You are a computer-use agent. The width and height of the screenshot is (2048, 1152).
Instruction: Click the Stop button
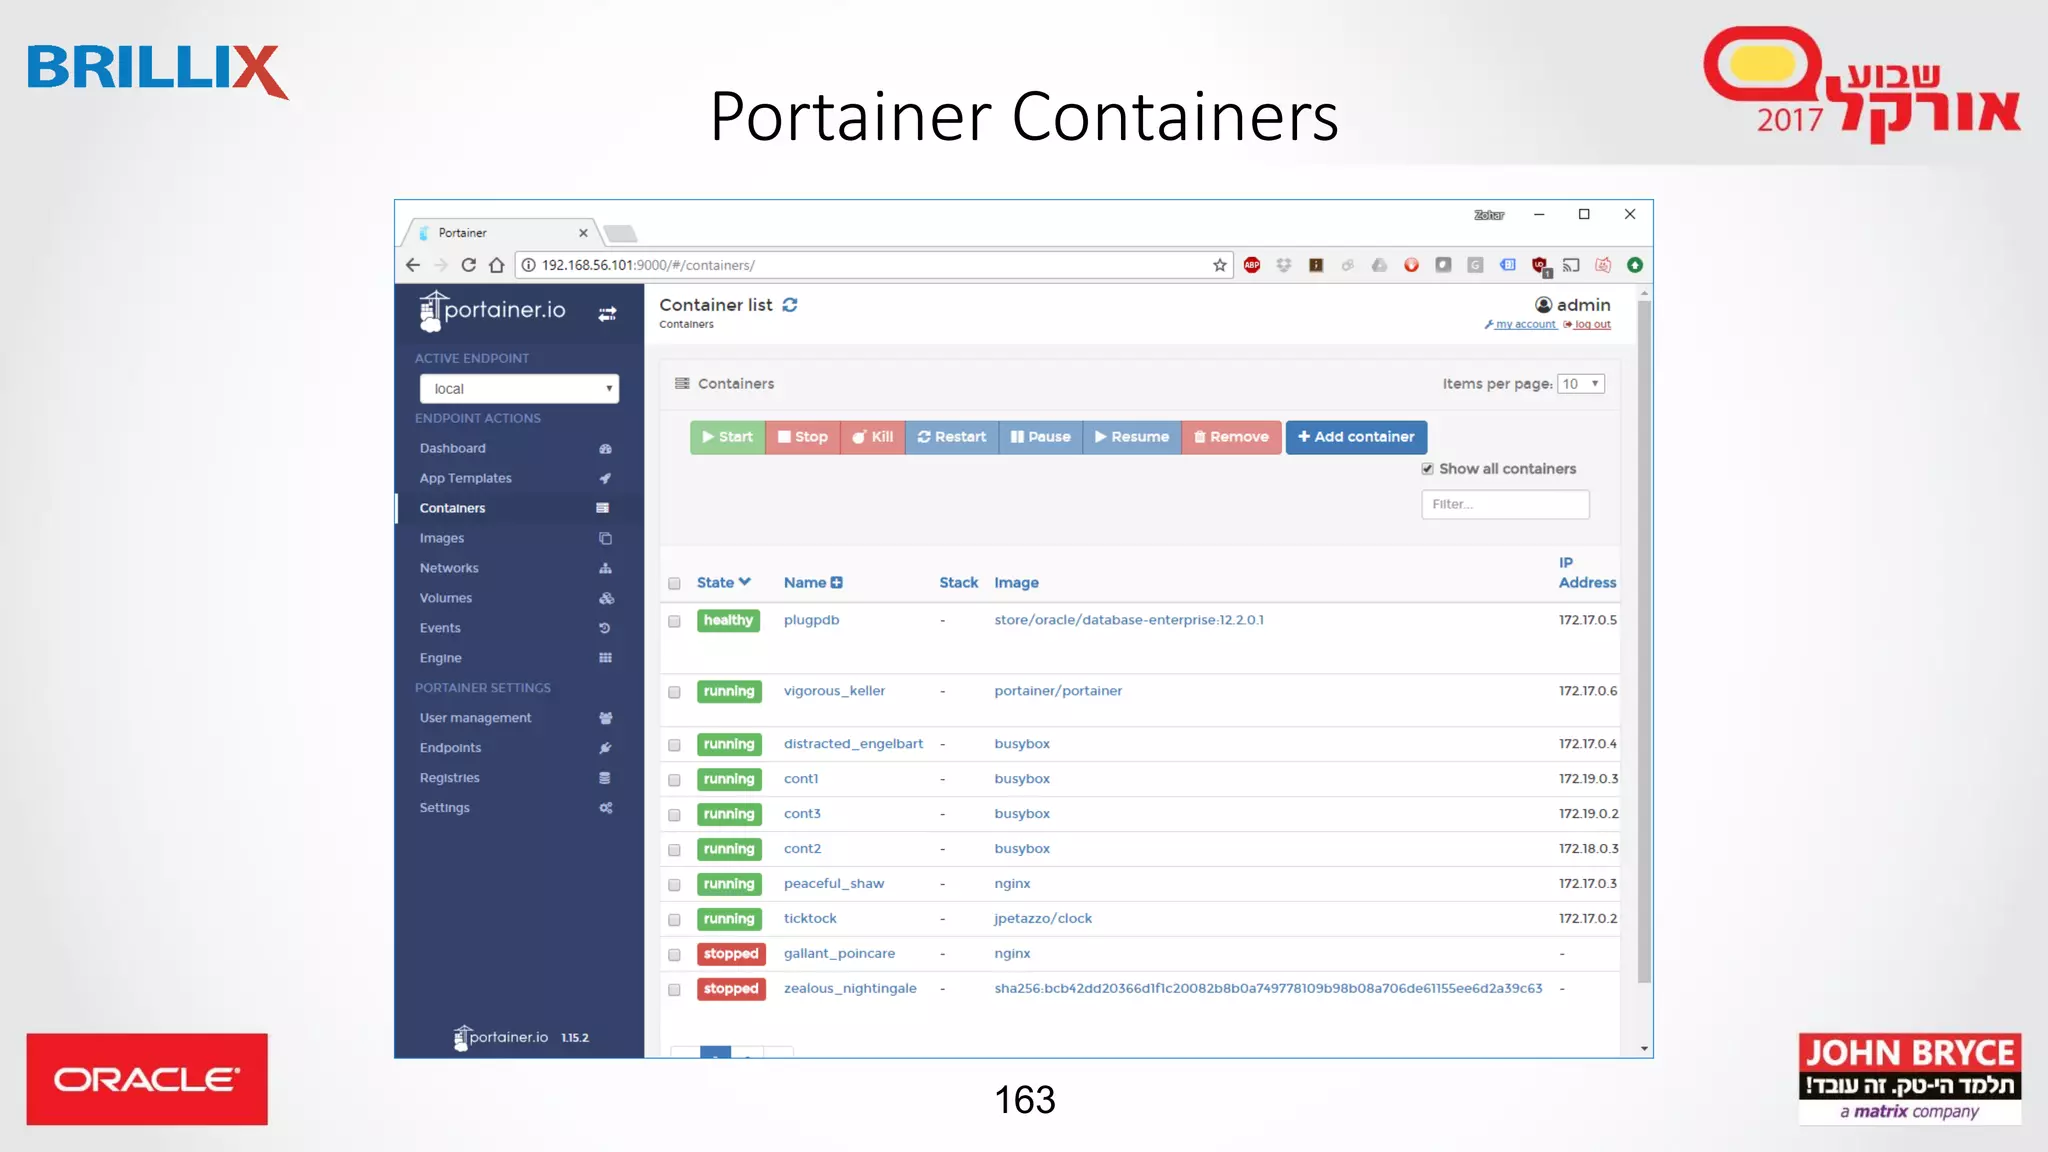click(803, 438)
